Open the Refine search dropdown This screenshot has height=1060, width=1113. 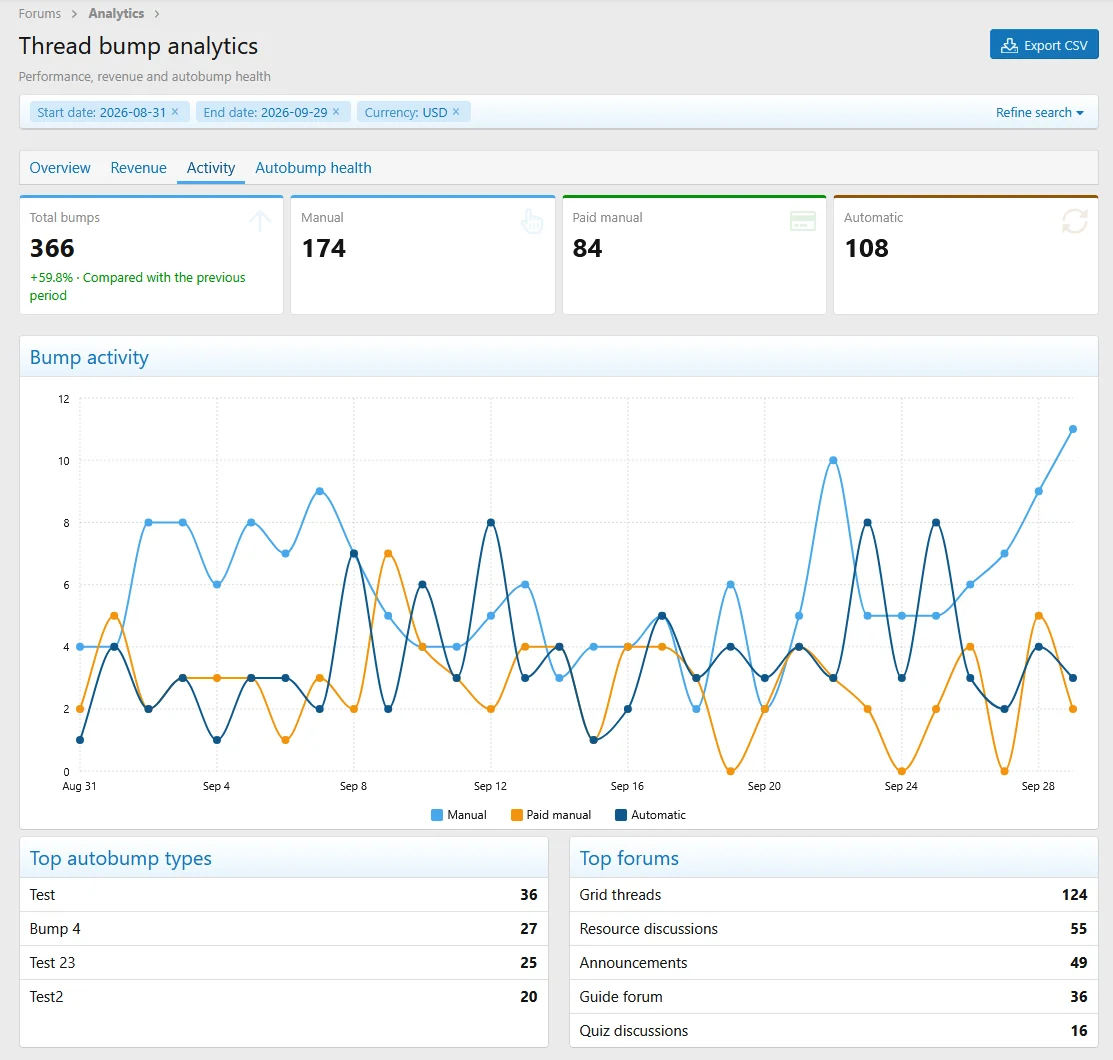tap(1039, 112)
